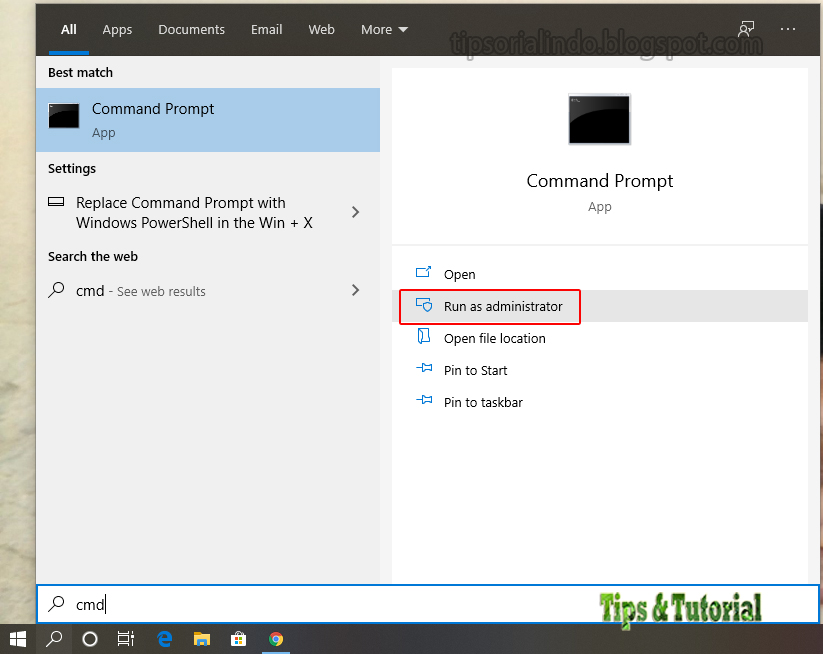Image resolution: width=823 pixels, height=654 pixels.
Task: Open Google Chrome from the taskbar
Action: (276, 639)
